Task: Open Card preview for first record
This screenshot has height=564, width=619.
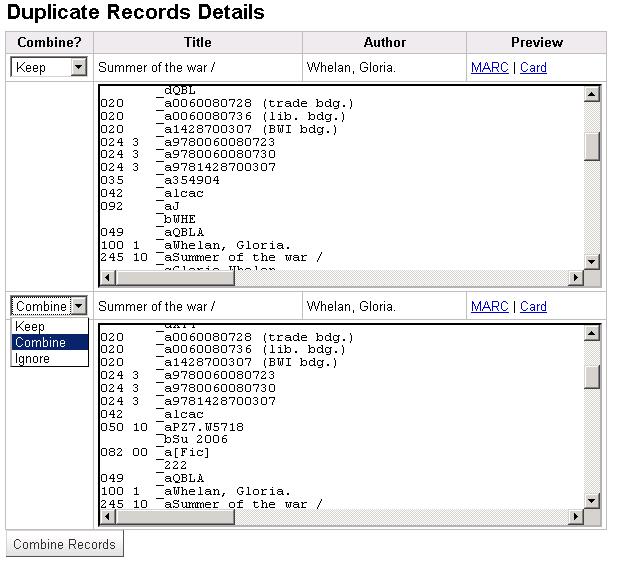Action: tap(533, 68)
